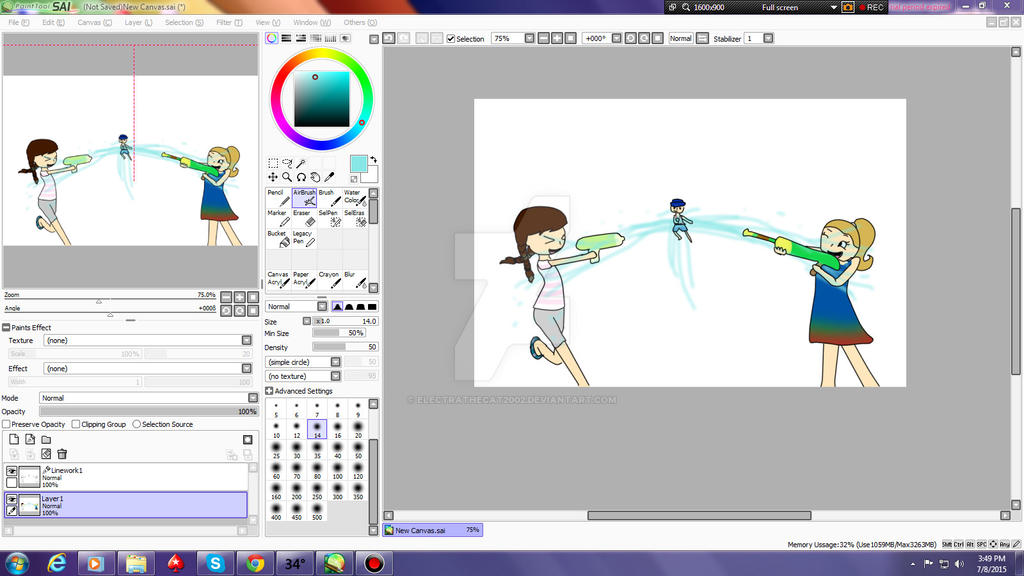Click the cyan foreground color swatch
Image resolution: width=1024 pixels, height=576 pixels.
coord(359,163)
